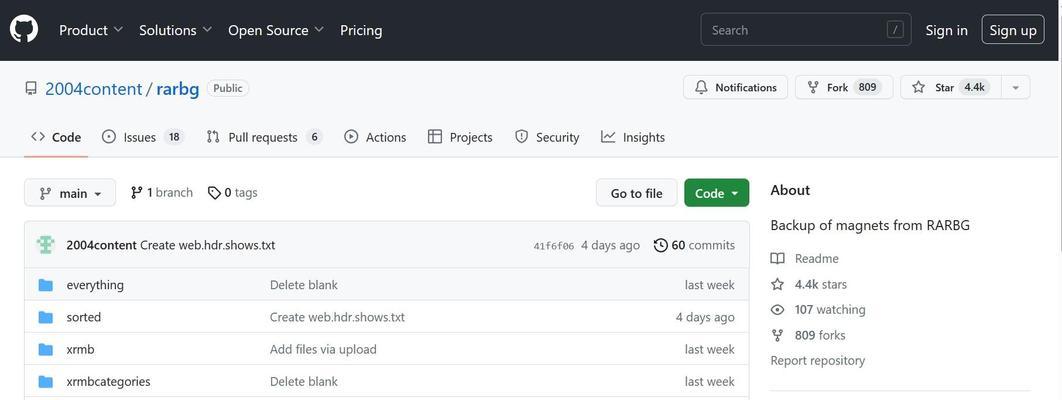The height and width of the screenshot is (400, 1062).
Task: Click the Notifications bell button
Action: coord(736,87)
